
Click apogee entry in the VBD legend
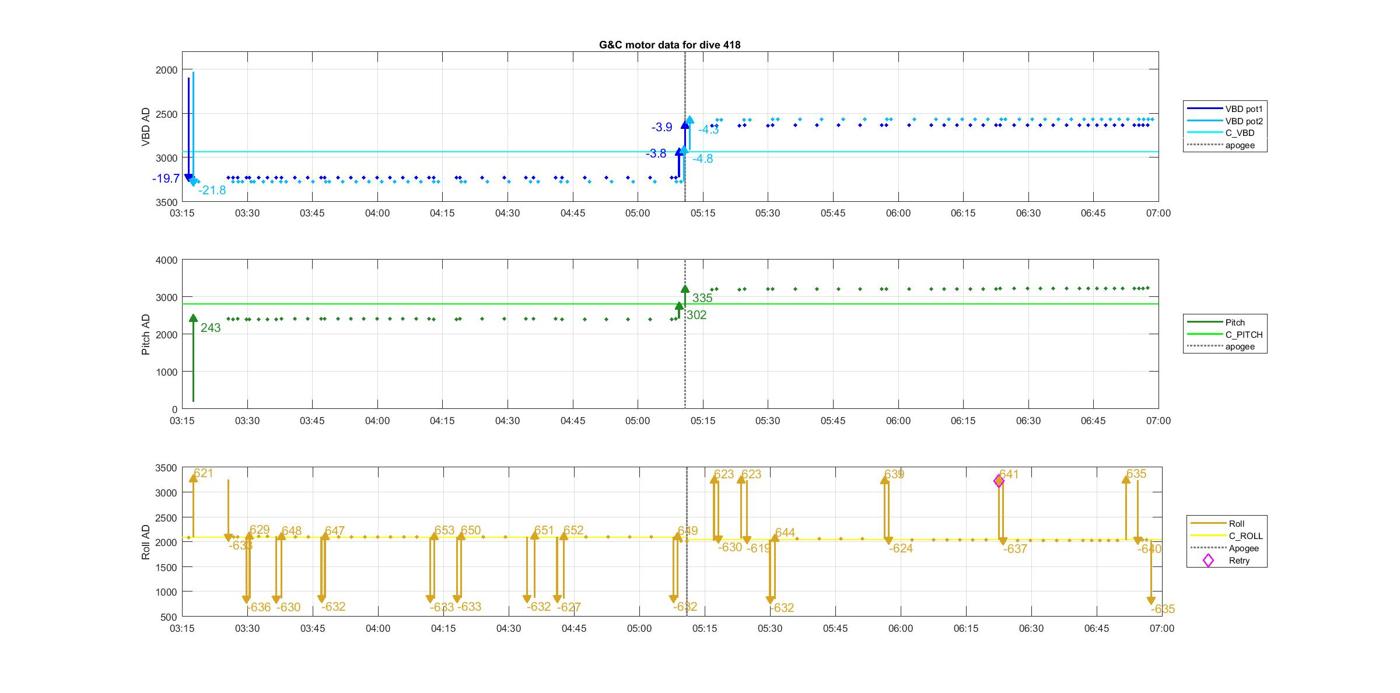pyautogui.click(x=1221, y=145)
